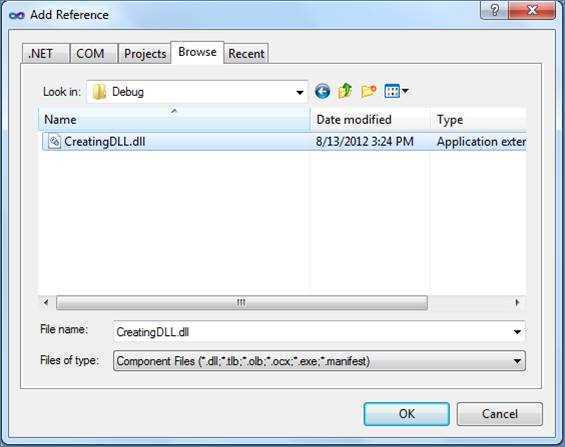Image resolution: width=565 pixels, height=447 pixels.
Task: Go back to last folder visited
Action: tap(322, 91)
